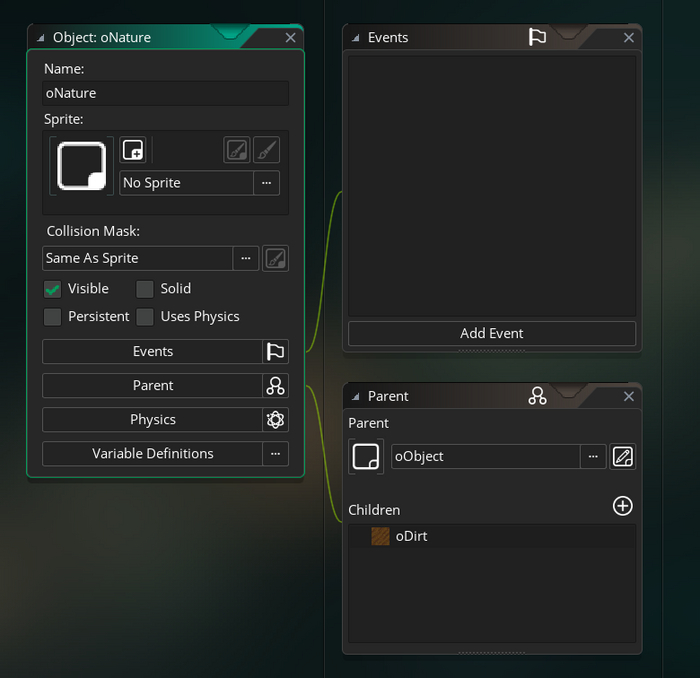
Task: Click the Add Event button
Action: (x=492, y=333)
